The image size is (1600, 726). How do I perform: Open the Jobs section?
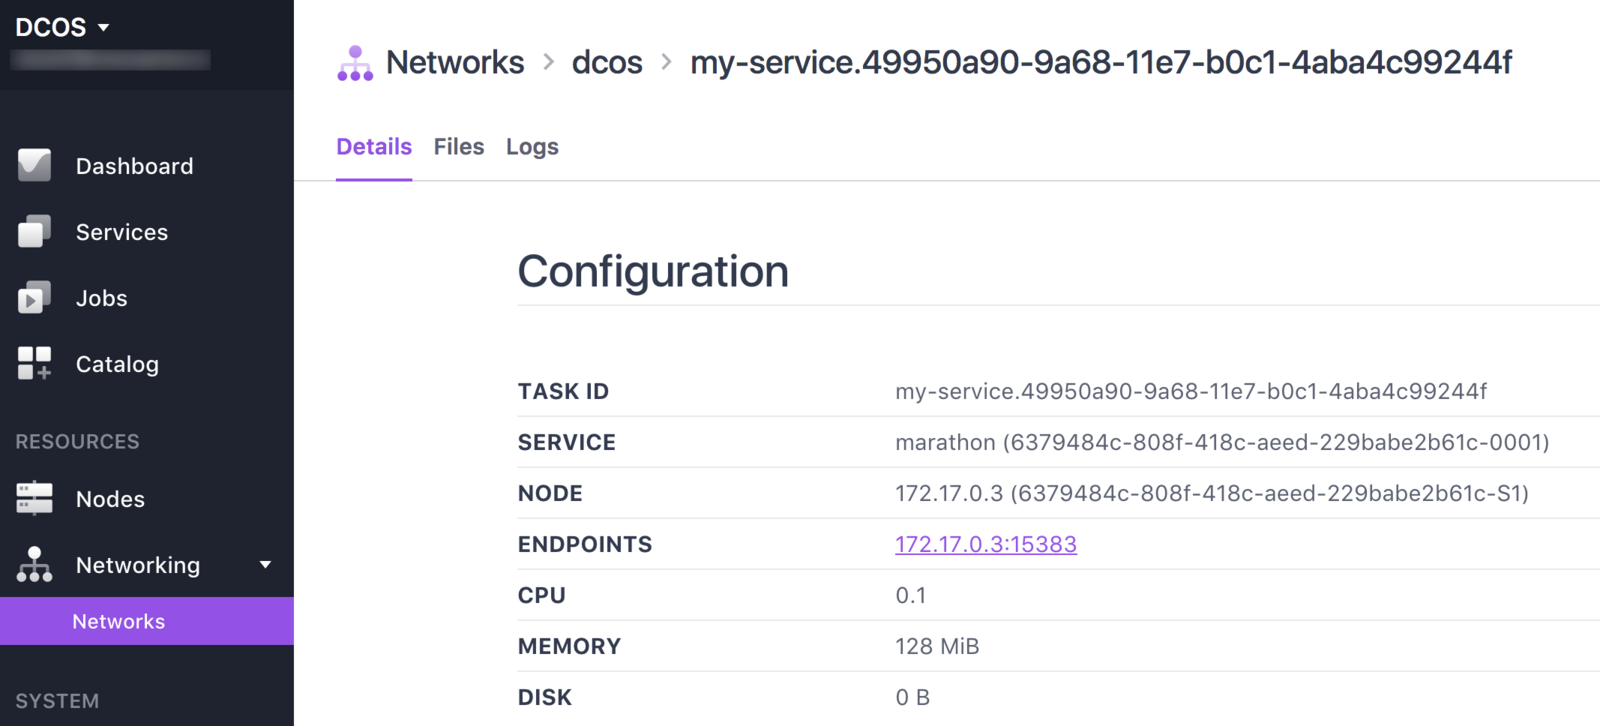pos(102,298)
